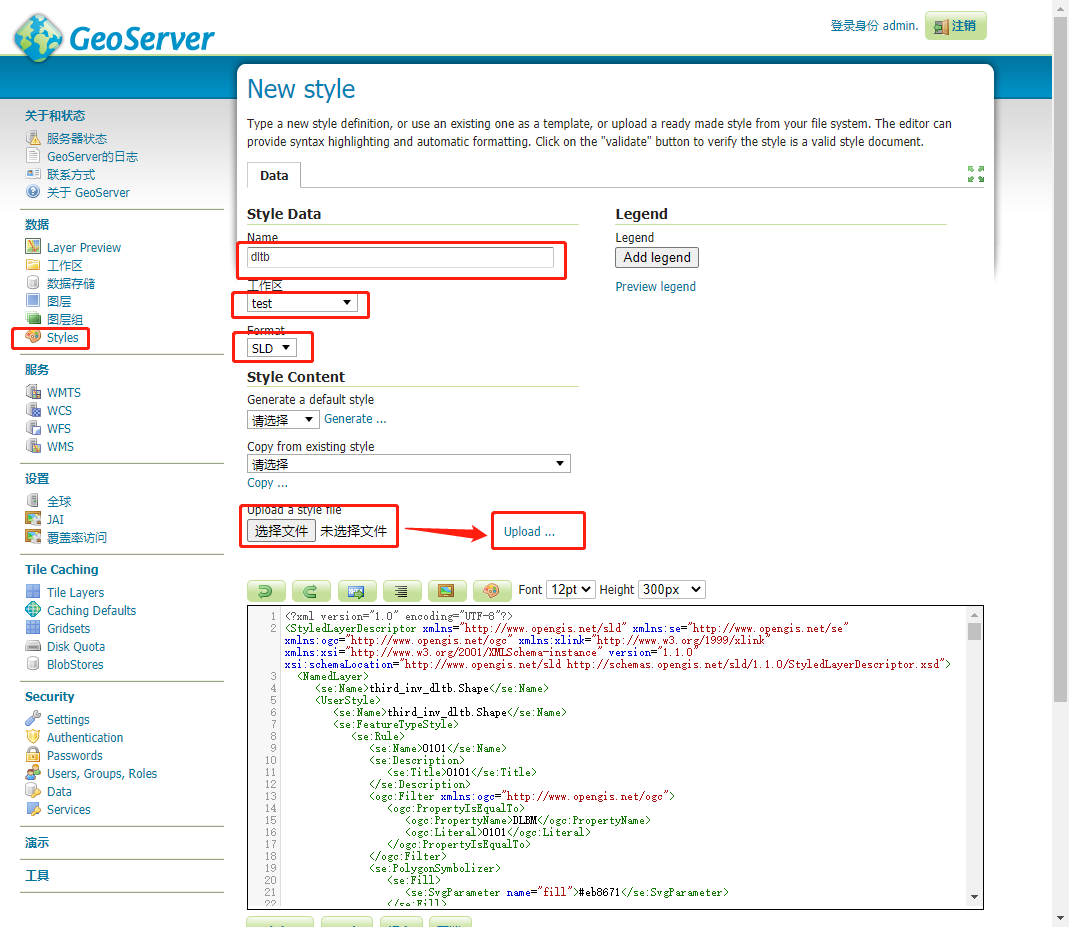Image resolution: width=1069 pixels, height=927 pixels.
Task: Click the folder icon beside 工作区
Action: click(33, 264)
